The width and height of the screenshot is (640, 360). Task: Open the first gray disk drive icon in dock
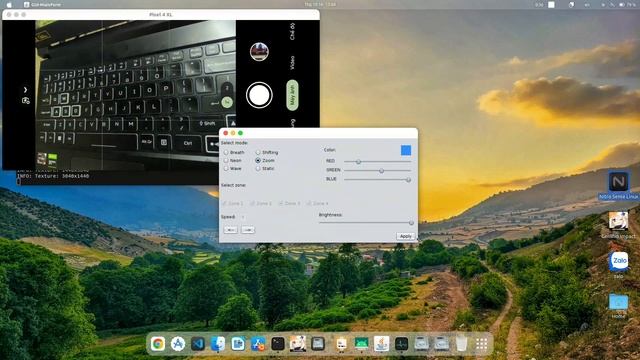click(421, 344)
